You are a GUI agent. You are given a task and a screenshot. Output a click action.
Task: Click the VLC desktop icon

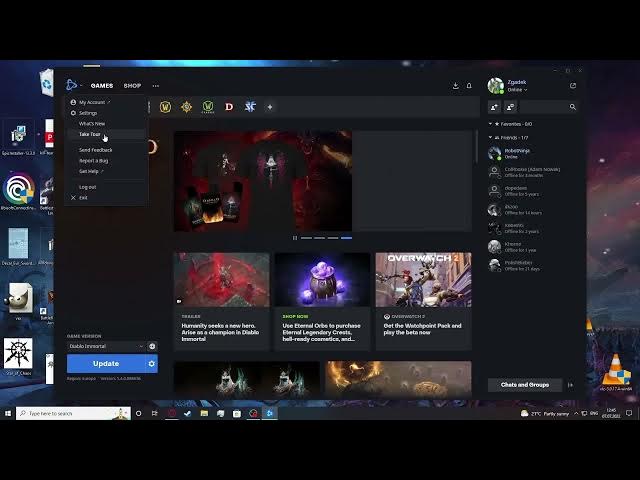click(616, 371)
